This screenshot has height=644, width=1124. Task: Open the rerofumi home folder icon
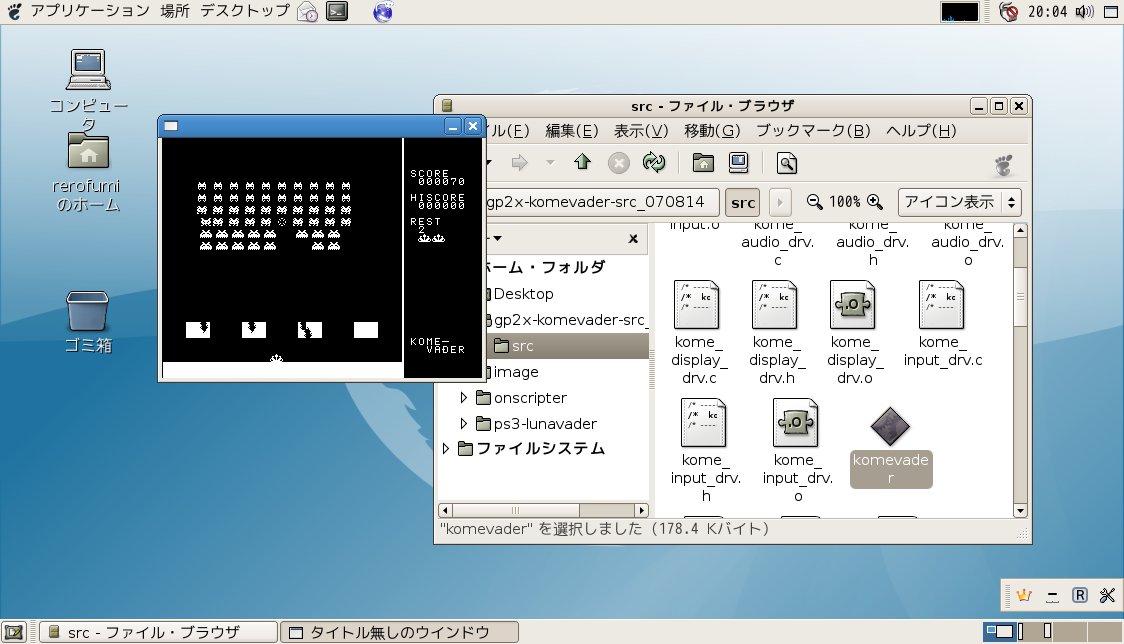coord(88,151)
